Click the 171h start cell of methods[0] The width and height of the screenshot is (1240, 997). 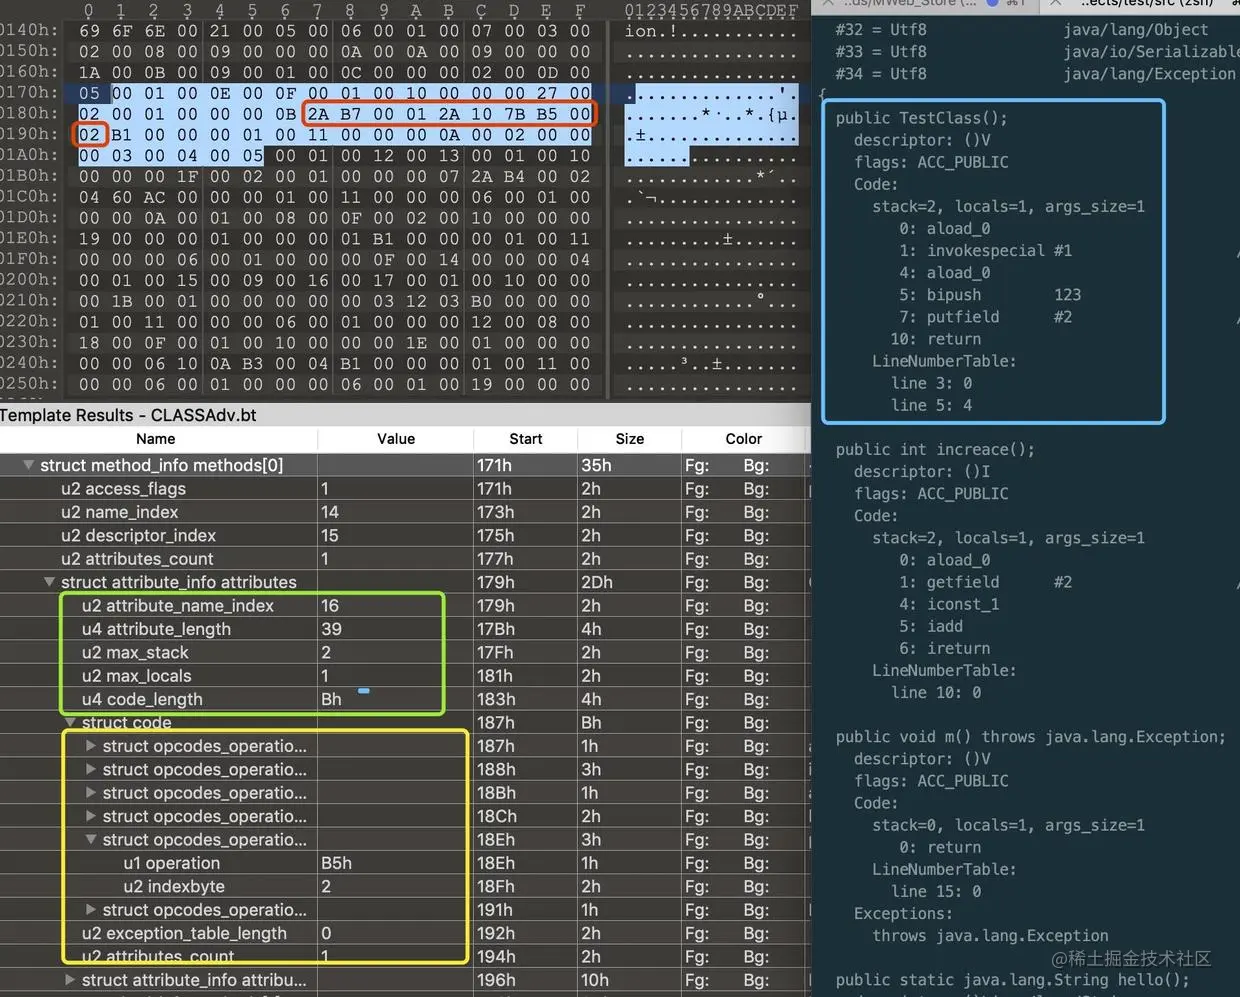[x=526, y=465]
